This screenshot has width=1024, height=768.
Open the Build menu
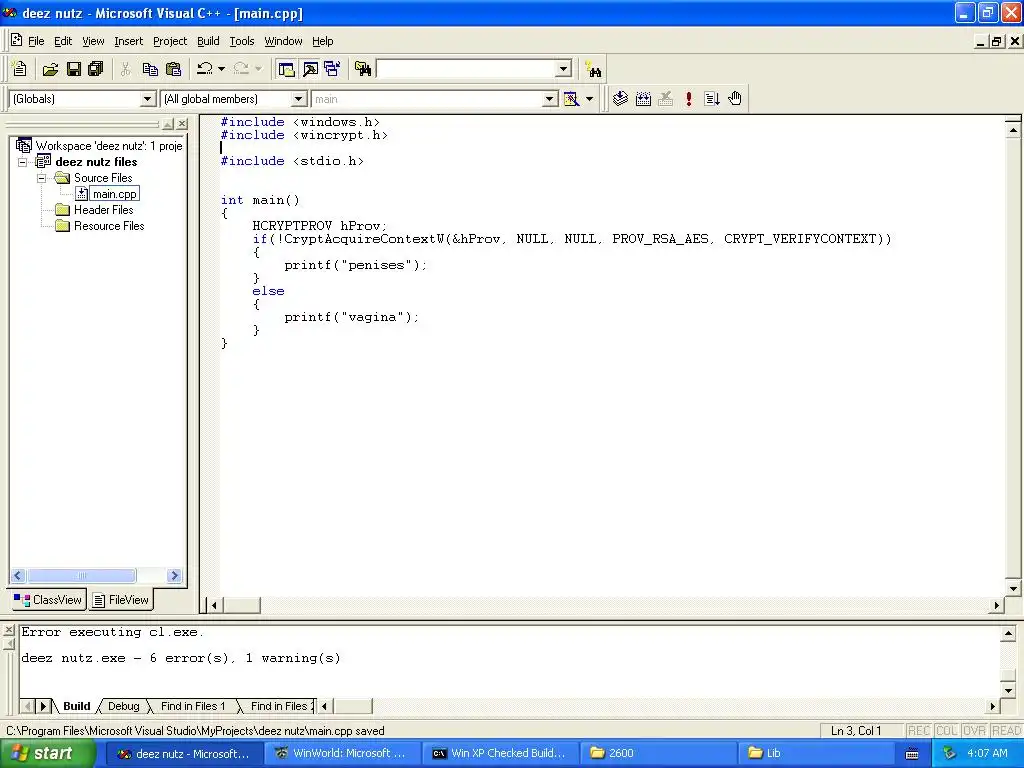[x=208, y=41]
